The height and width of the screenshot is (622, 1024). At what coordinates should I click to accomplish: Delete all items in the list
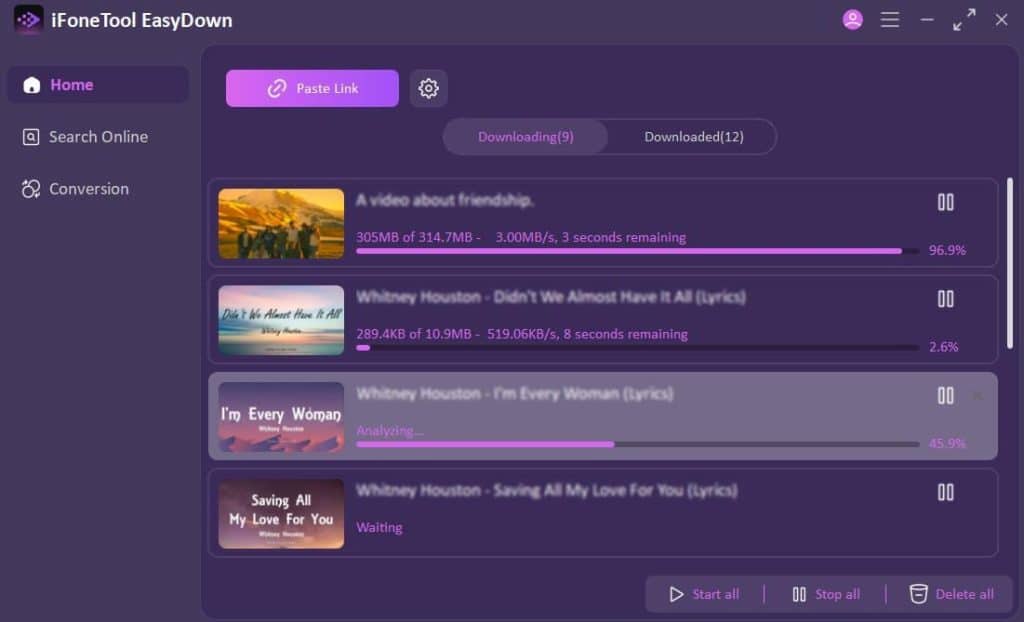[951, 594]
